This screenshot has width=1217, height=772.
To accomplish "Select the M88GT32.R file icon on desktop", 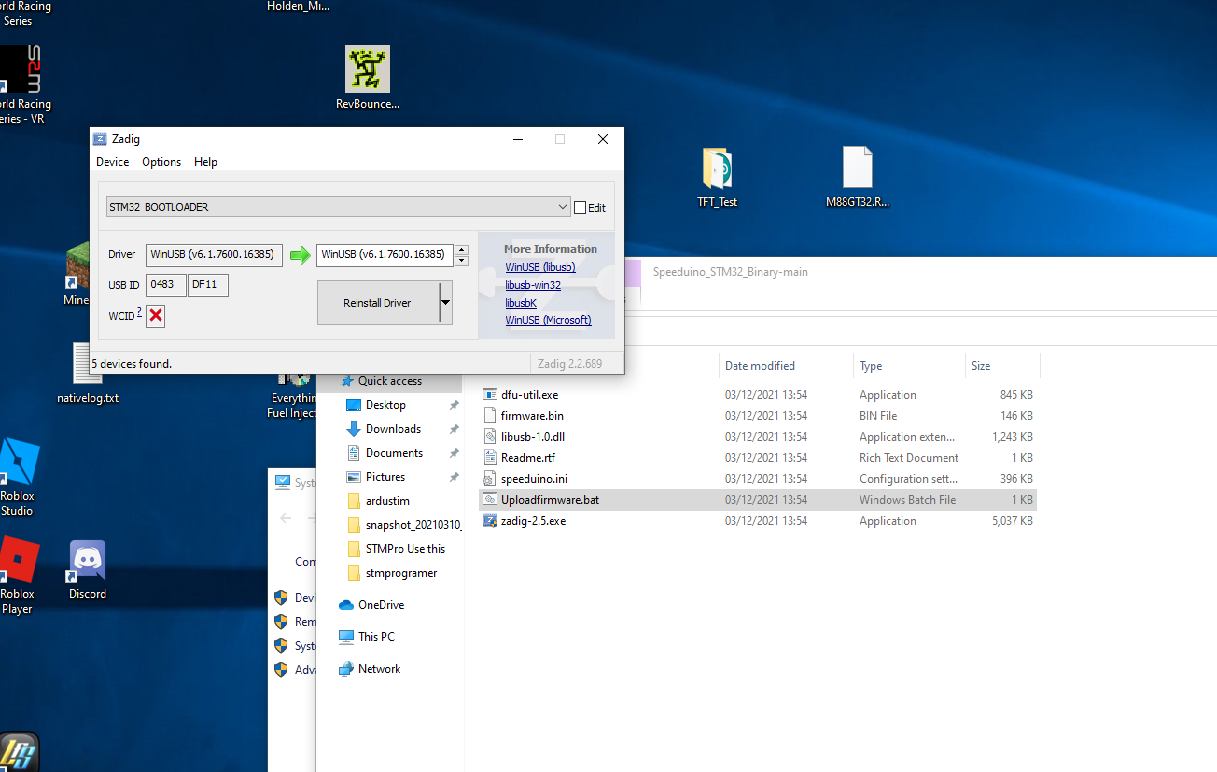I will click(857, 167).
